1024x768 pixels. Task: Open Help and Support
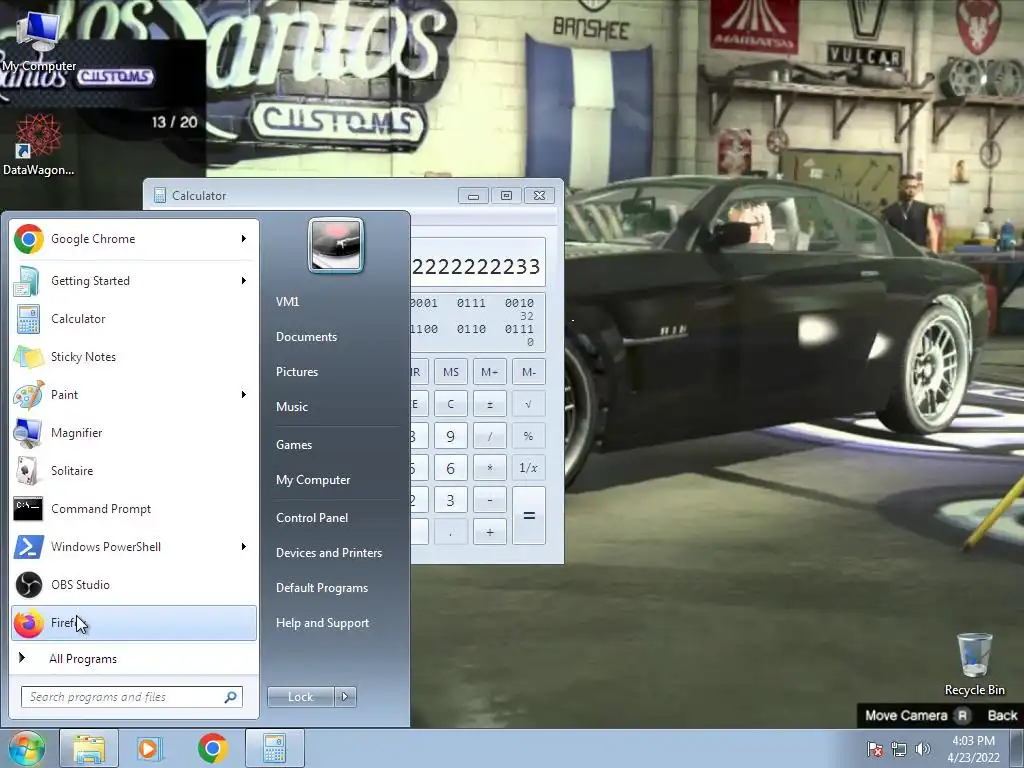tap(322, 623)
